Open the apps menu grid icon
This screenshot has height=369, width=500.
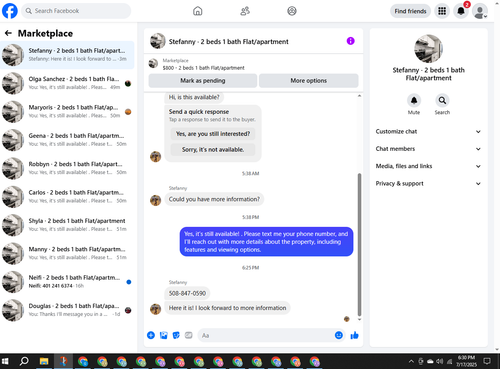pyautogui.click(x=442, y=11)
